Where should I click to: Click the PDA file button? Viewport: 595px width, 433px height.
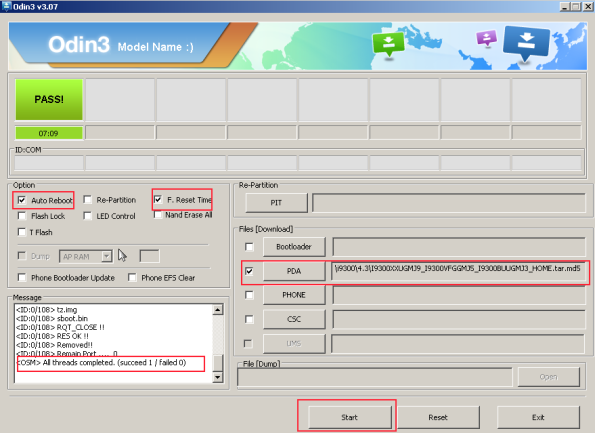tap(294, 271)
